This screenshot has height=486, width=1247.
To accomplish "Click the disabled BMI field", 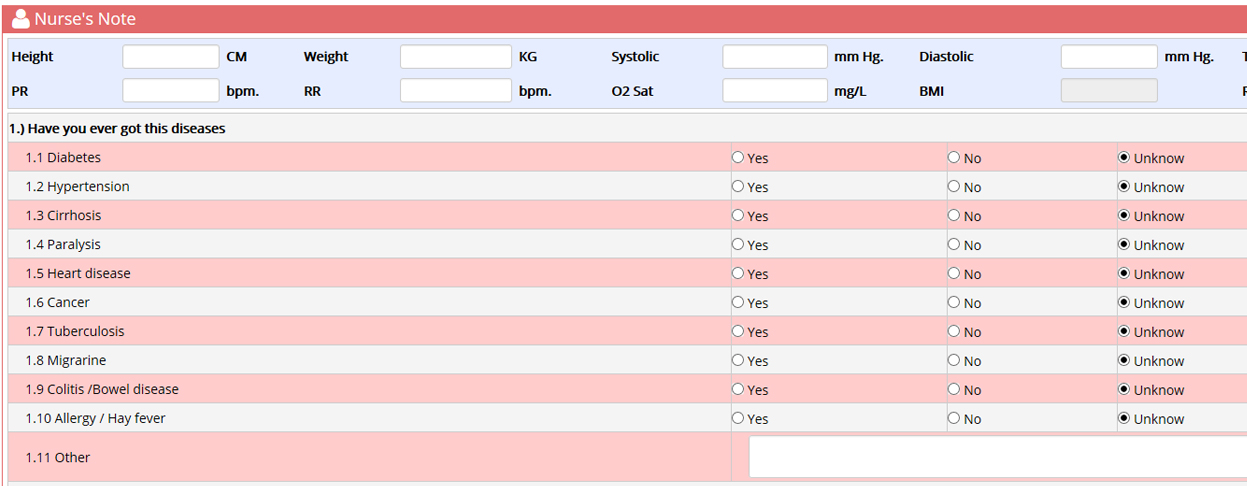I will point(1108,91).
